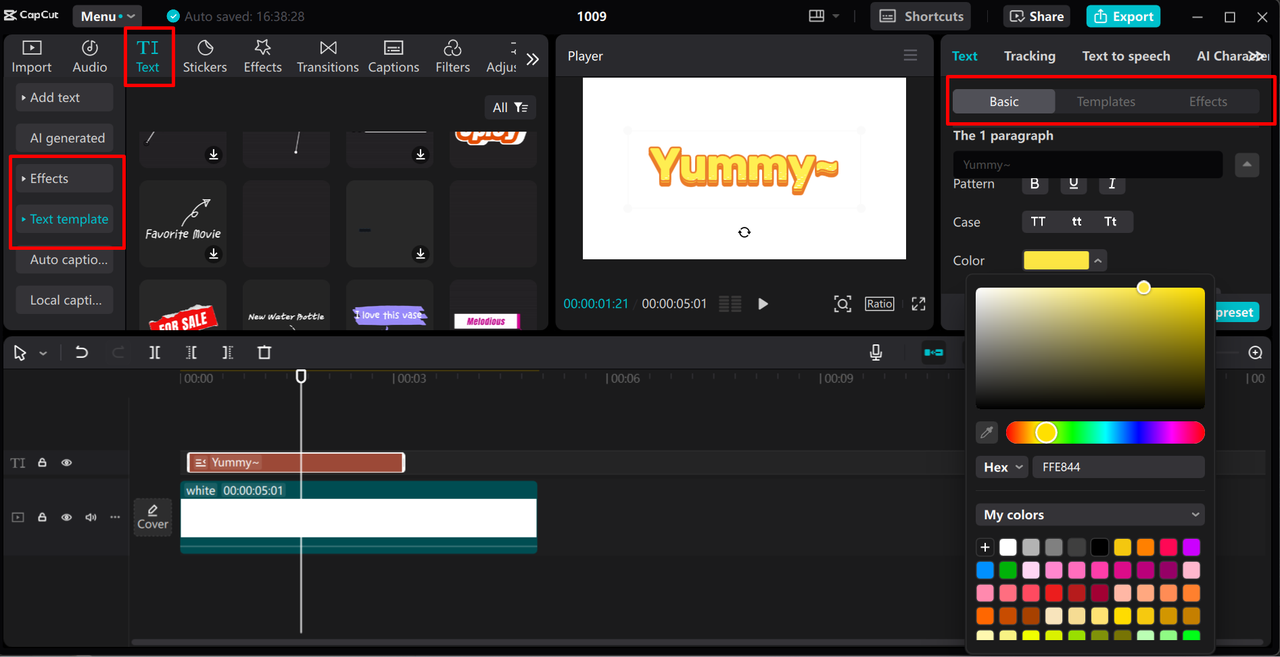This screenshot has height=657, width=1280.
Task: Hide the text track with the eye icon
Action: pos(67,463)
